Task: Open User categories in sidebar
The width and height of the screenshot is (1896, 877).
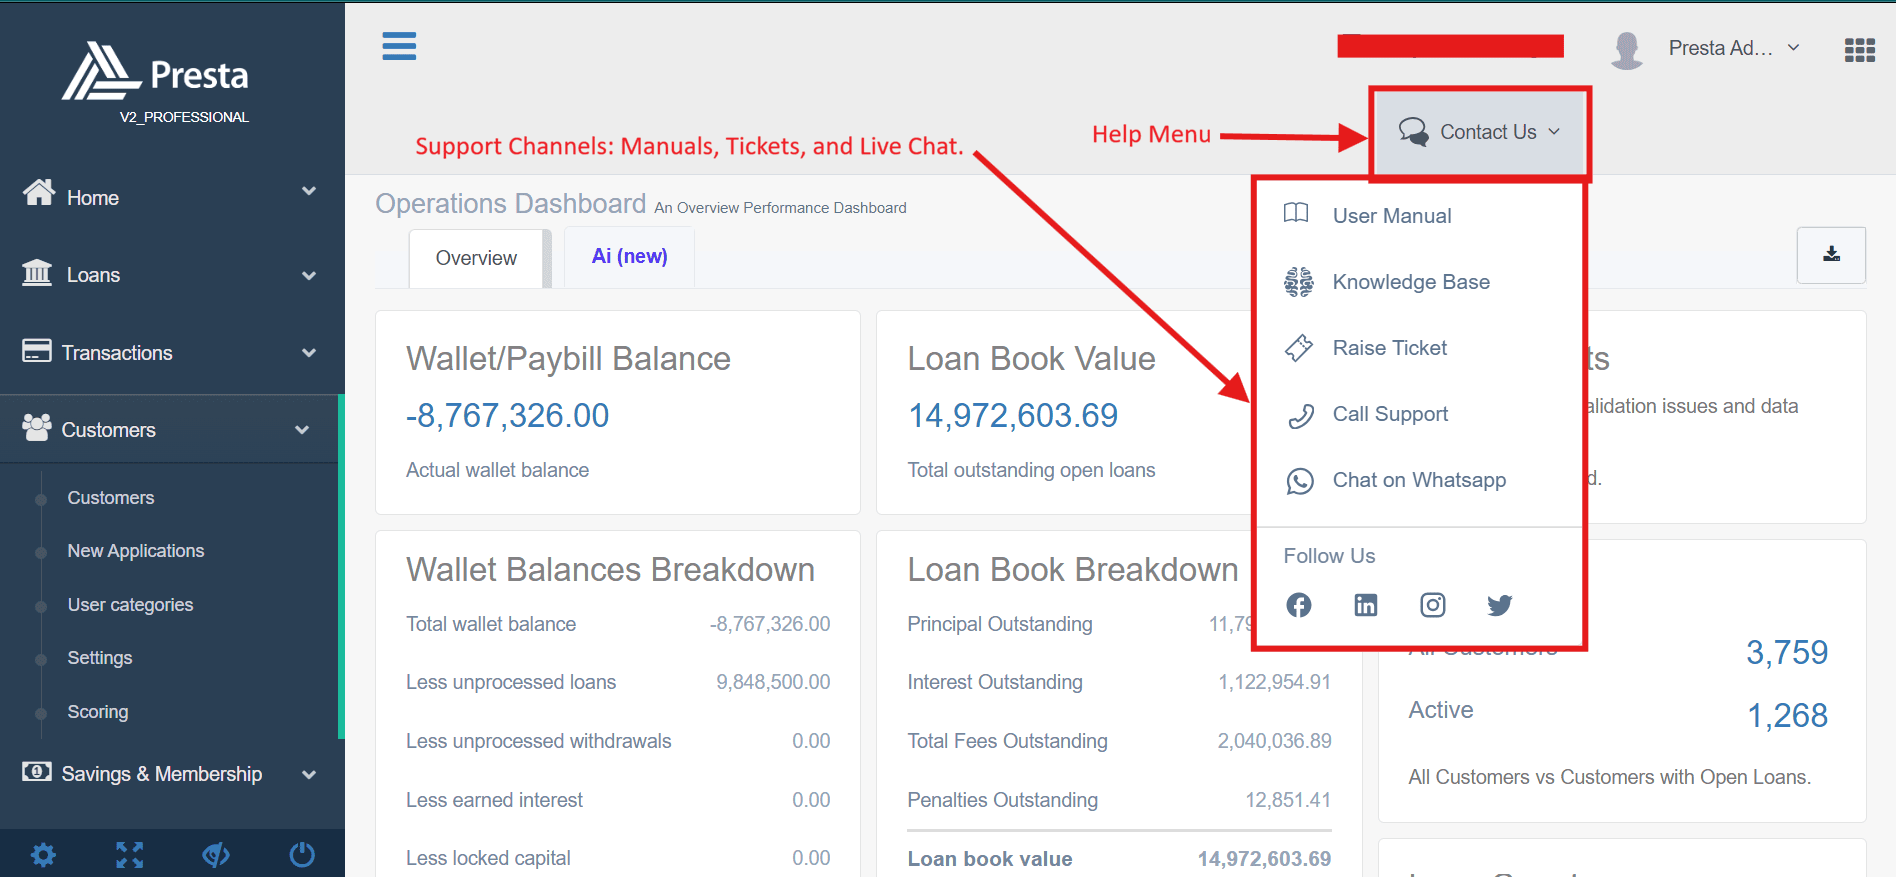Action: click(130, 605)
